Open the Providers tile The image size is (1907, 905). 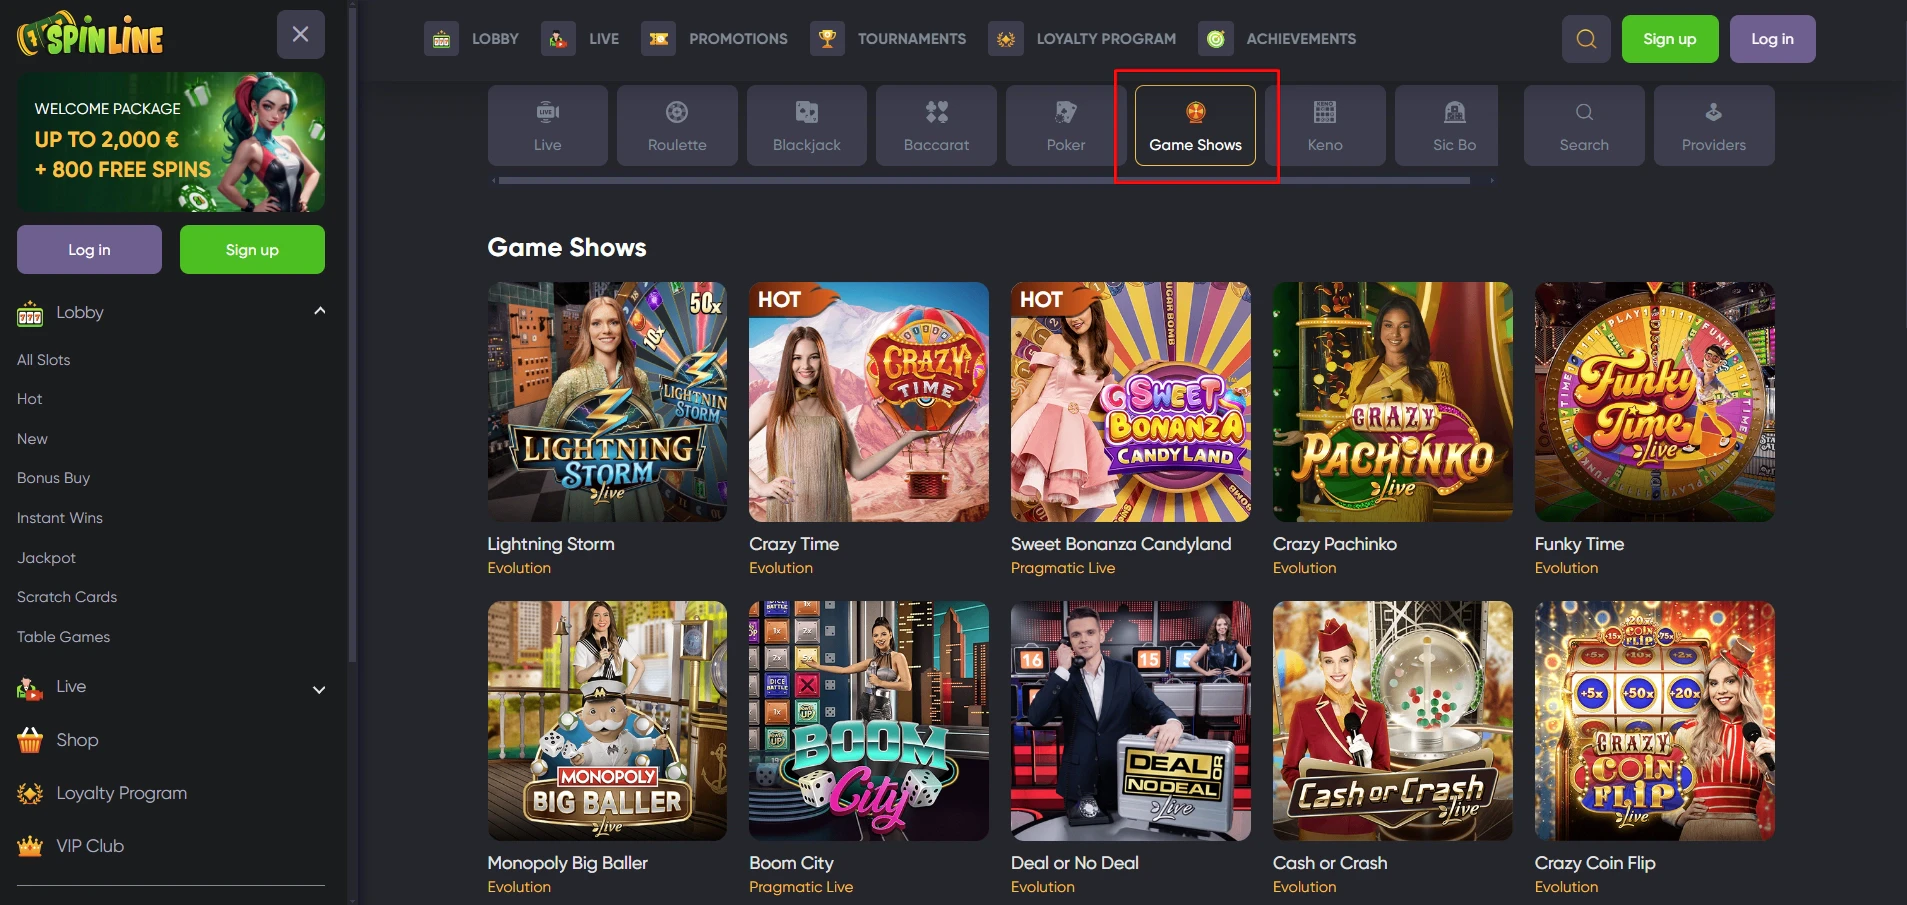(x=1714, y=125)
